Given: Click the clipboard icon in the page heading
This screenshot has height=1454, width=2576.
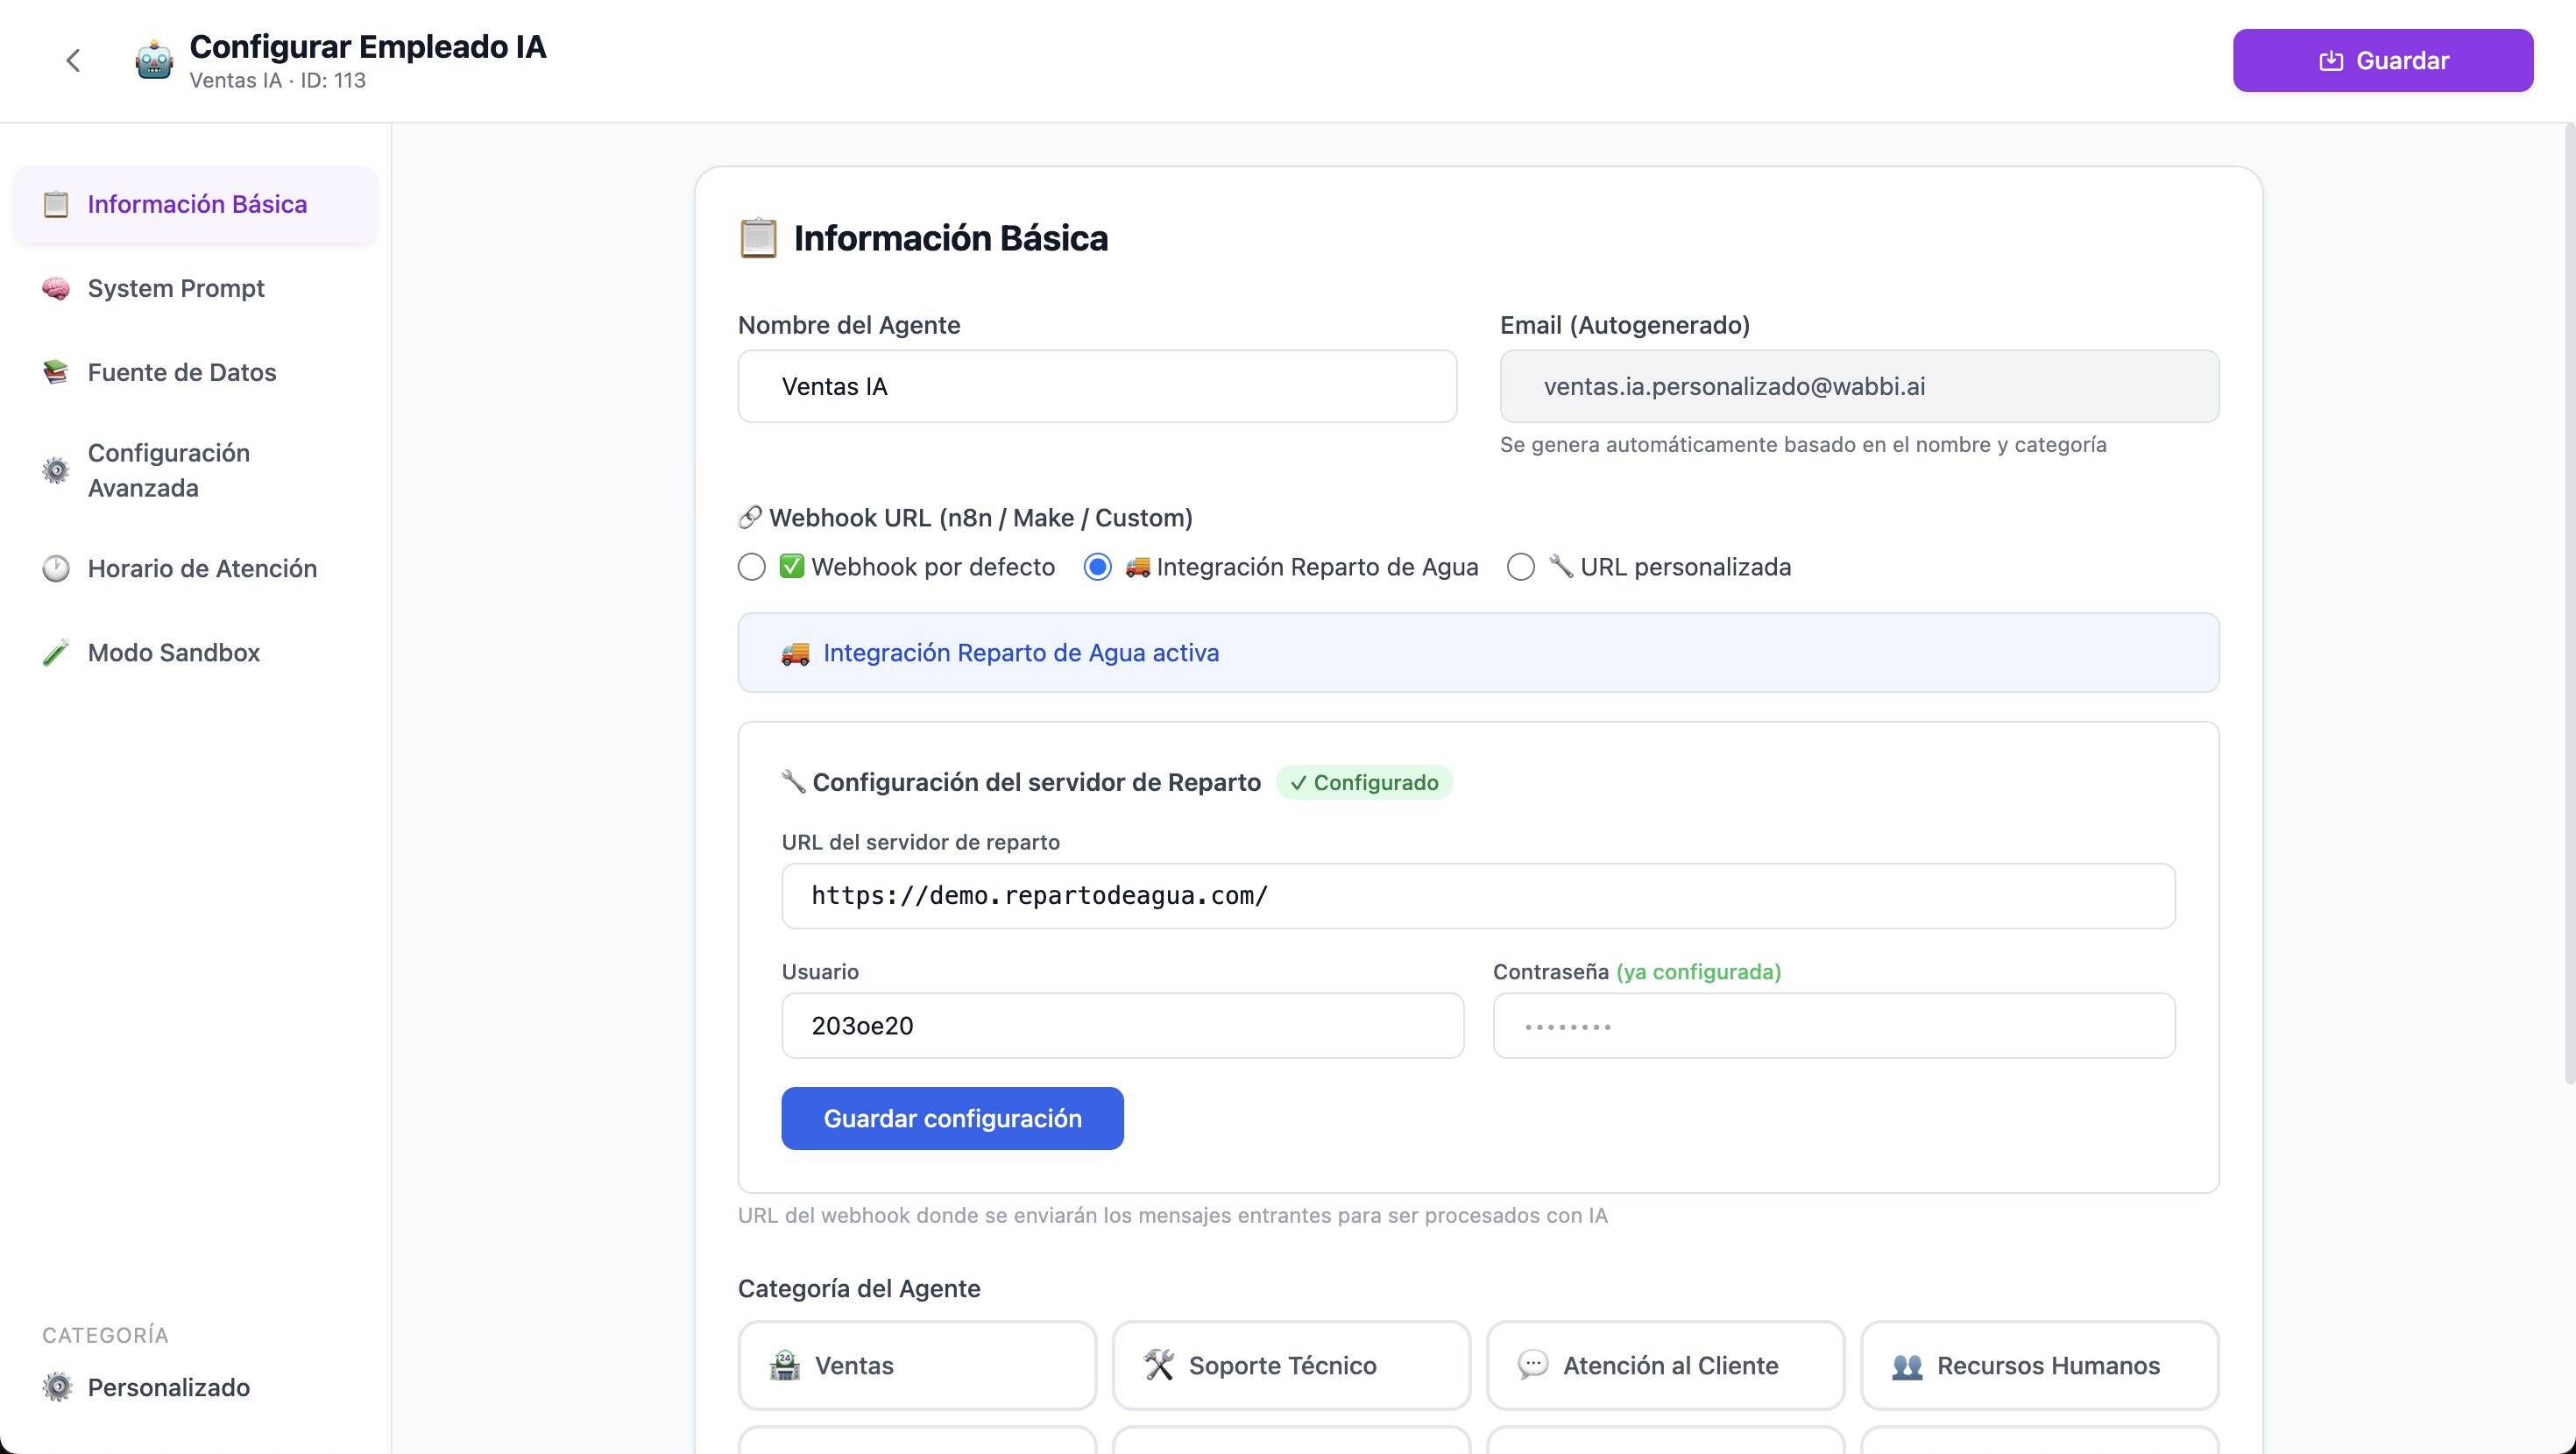Looking at the screenshot, I should point(758,238).
